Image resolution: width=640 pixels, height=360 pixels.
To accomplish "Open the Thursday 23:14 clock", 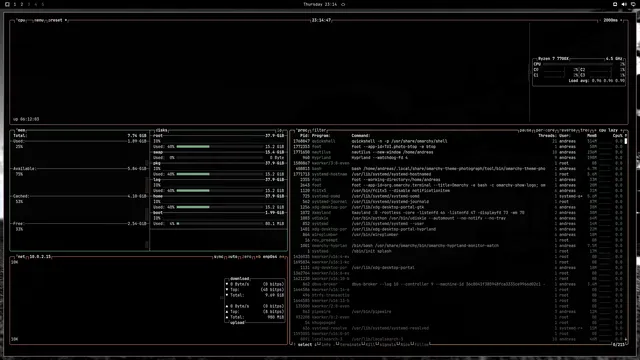I will coord(320,4).
